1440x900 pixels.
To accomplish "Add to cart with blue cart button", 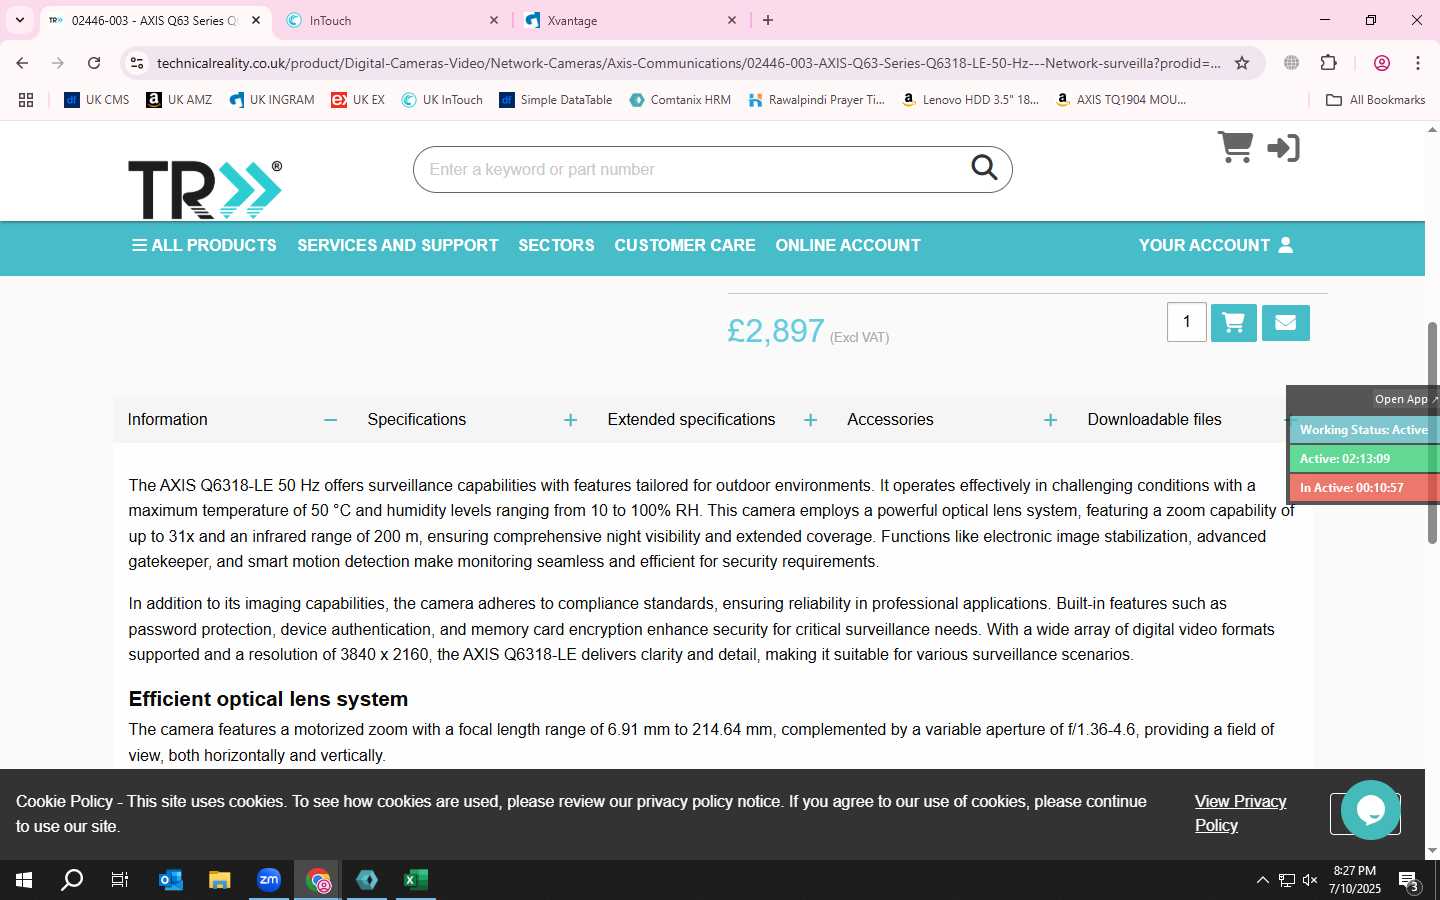I will 1234,322.
